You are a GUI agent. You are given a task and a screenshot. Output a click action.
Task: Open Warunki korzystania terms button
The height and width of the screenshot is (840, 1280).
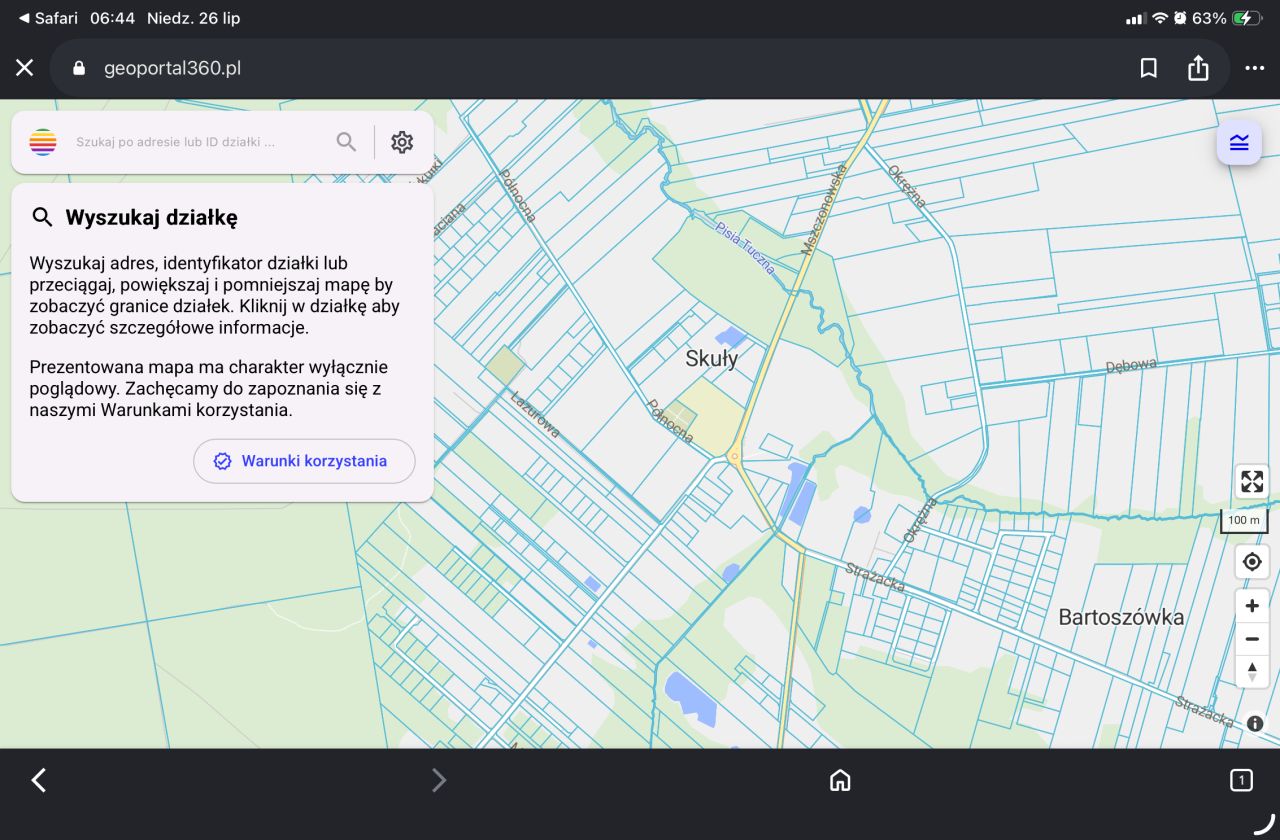304,461
